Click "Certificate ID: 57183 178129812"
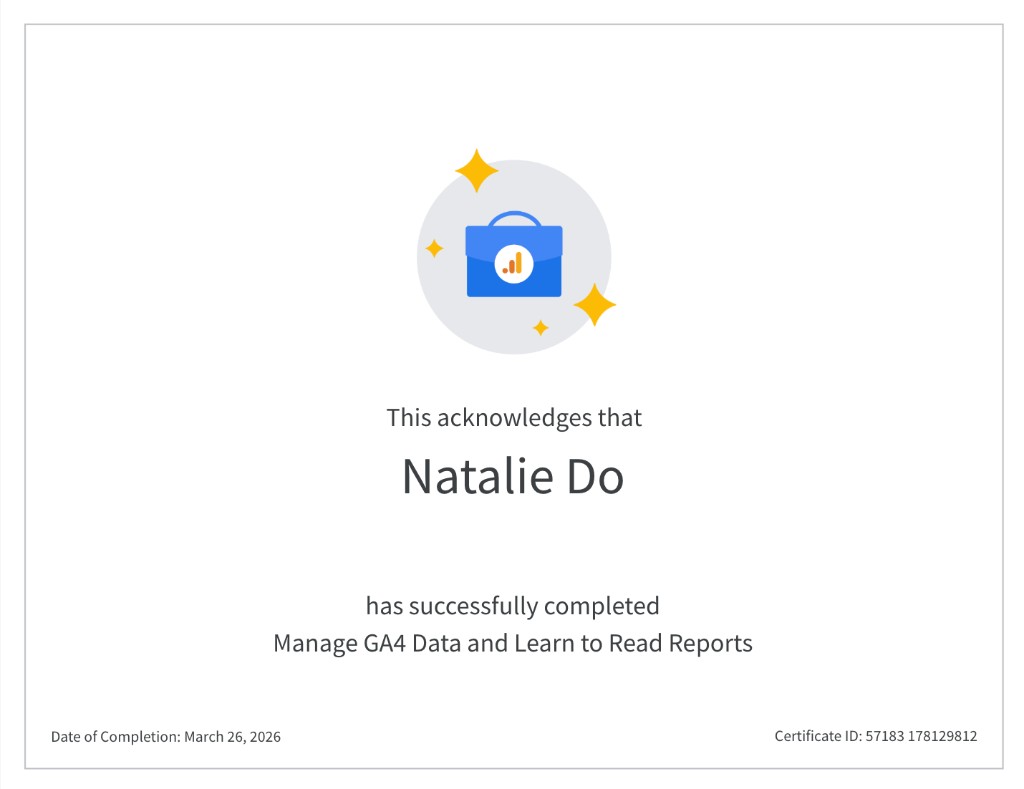Image resolution: width=1024 pixels, height=789 pixels. 876,736
